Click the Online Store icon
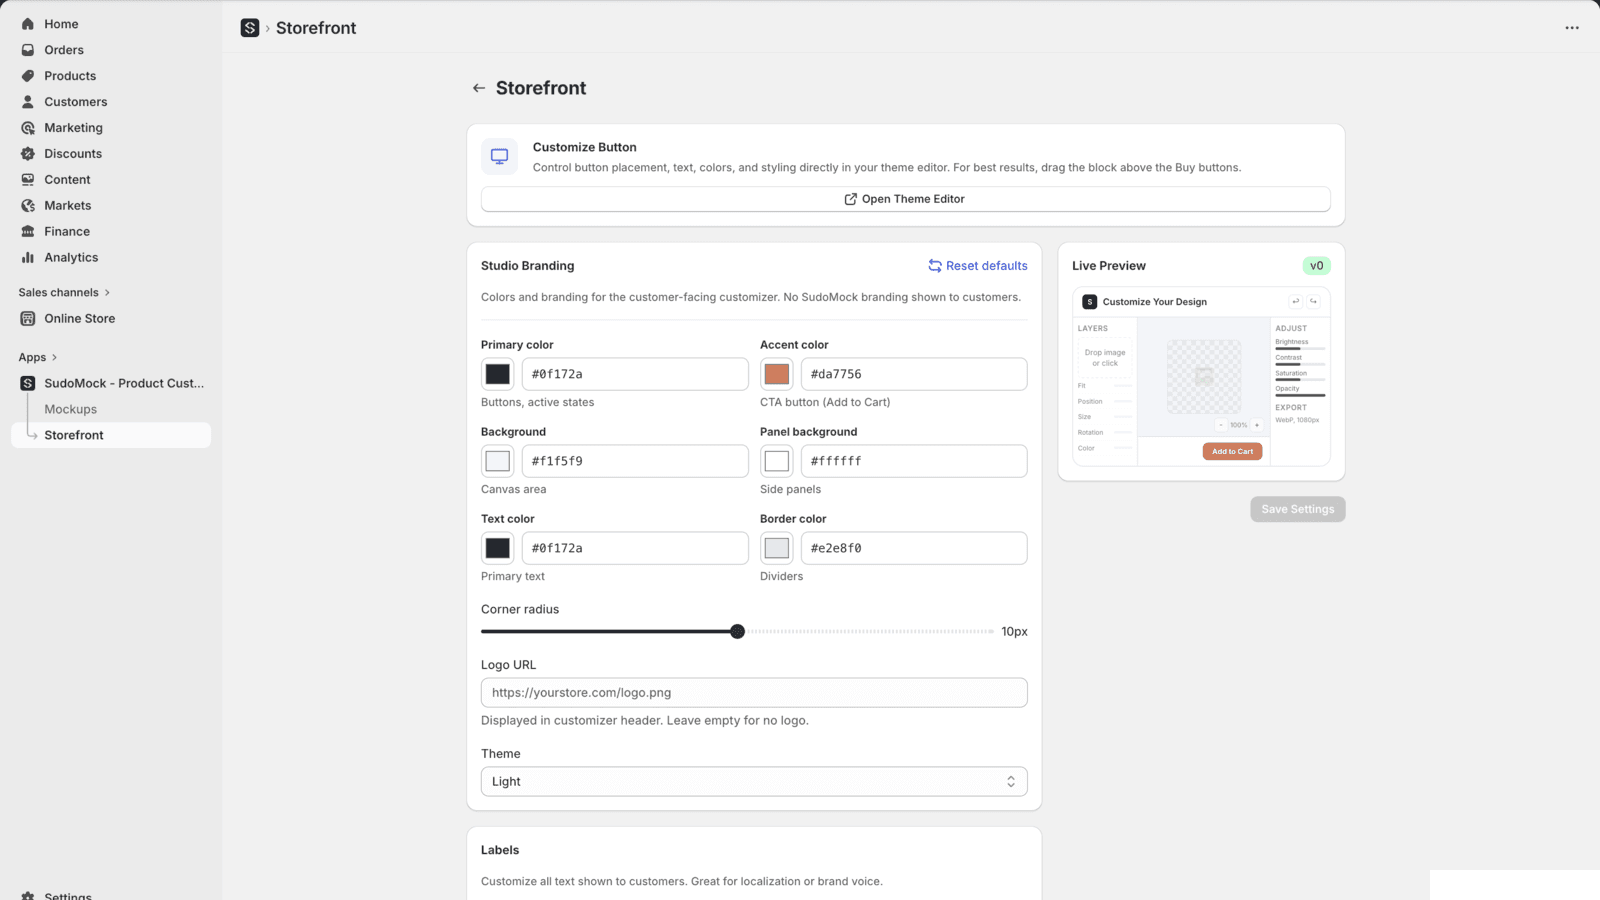1600x900 pixels. 27,318
